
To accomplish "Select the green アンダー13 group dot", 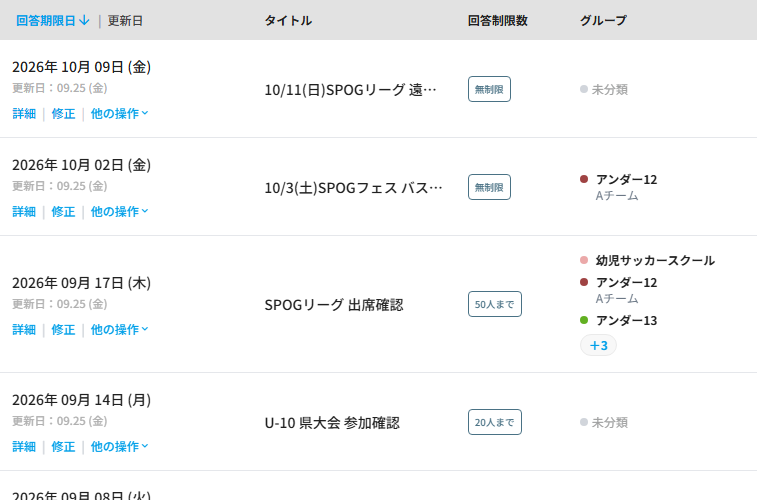I will [584, 320].
